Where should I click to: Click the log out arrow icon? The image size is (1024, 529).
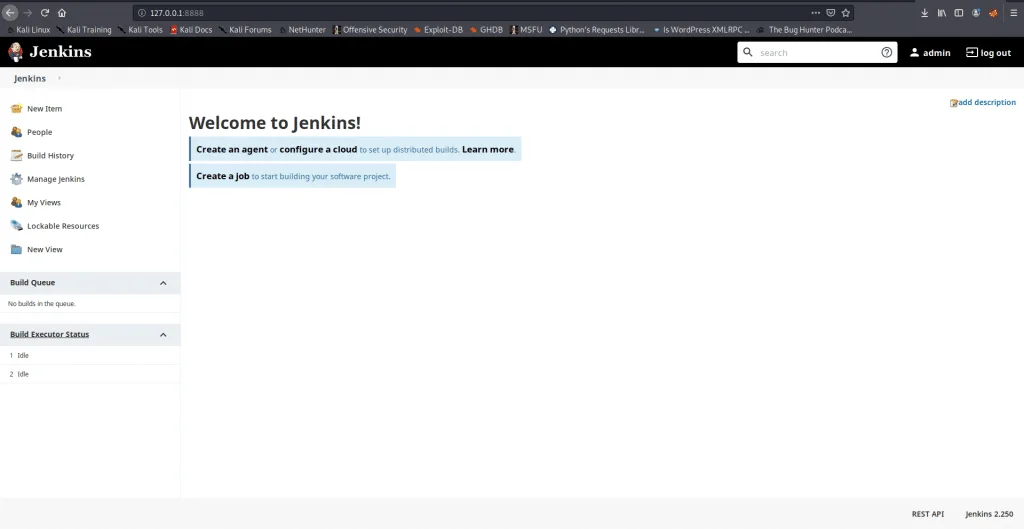(972, 52)
